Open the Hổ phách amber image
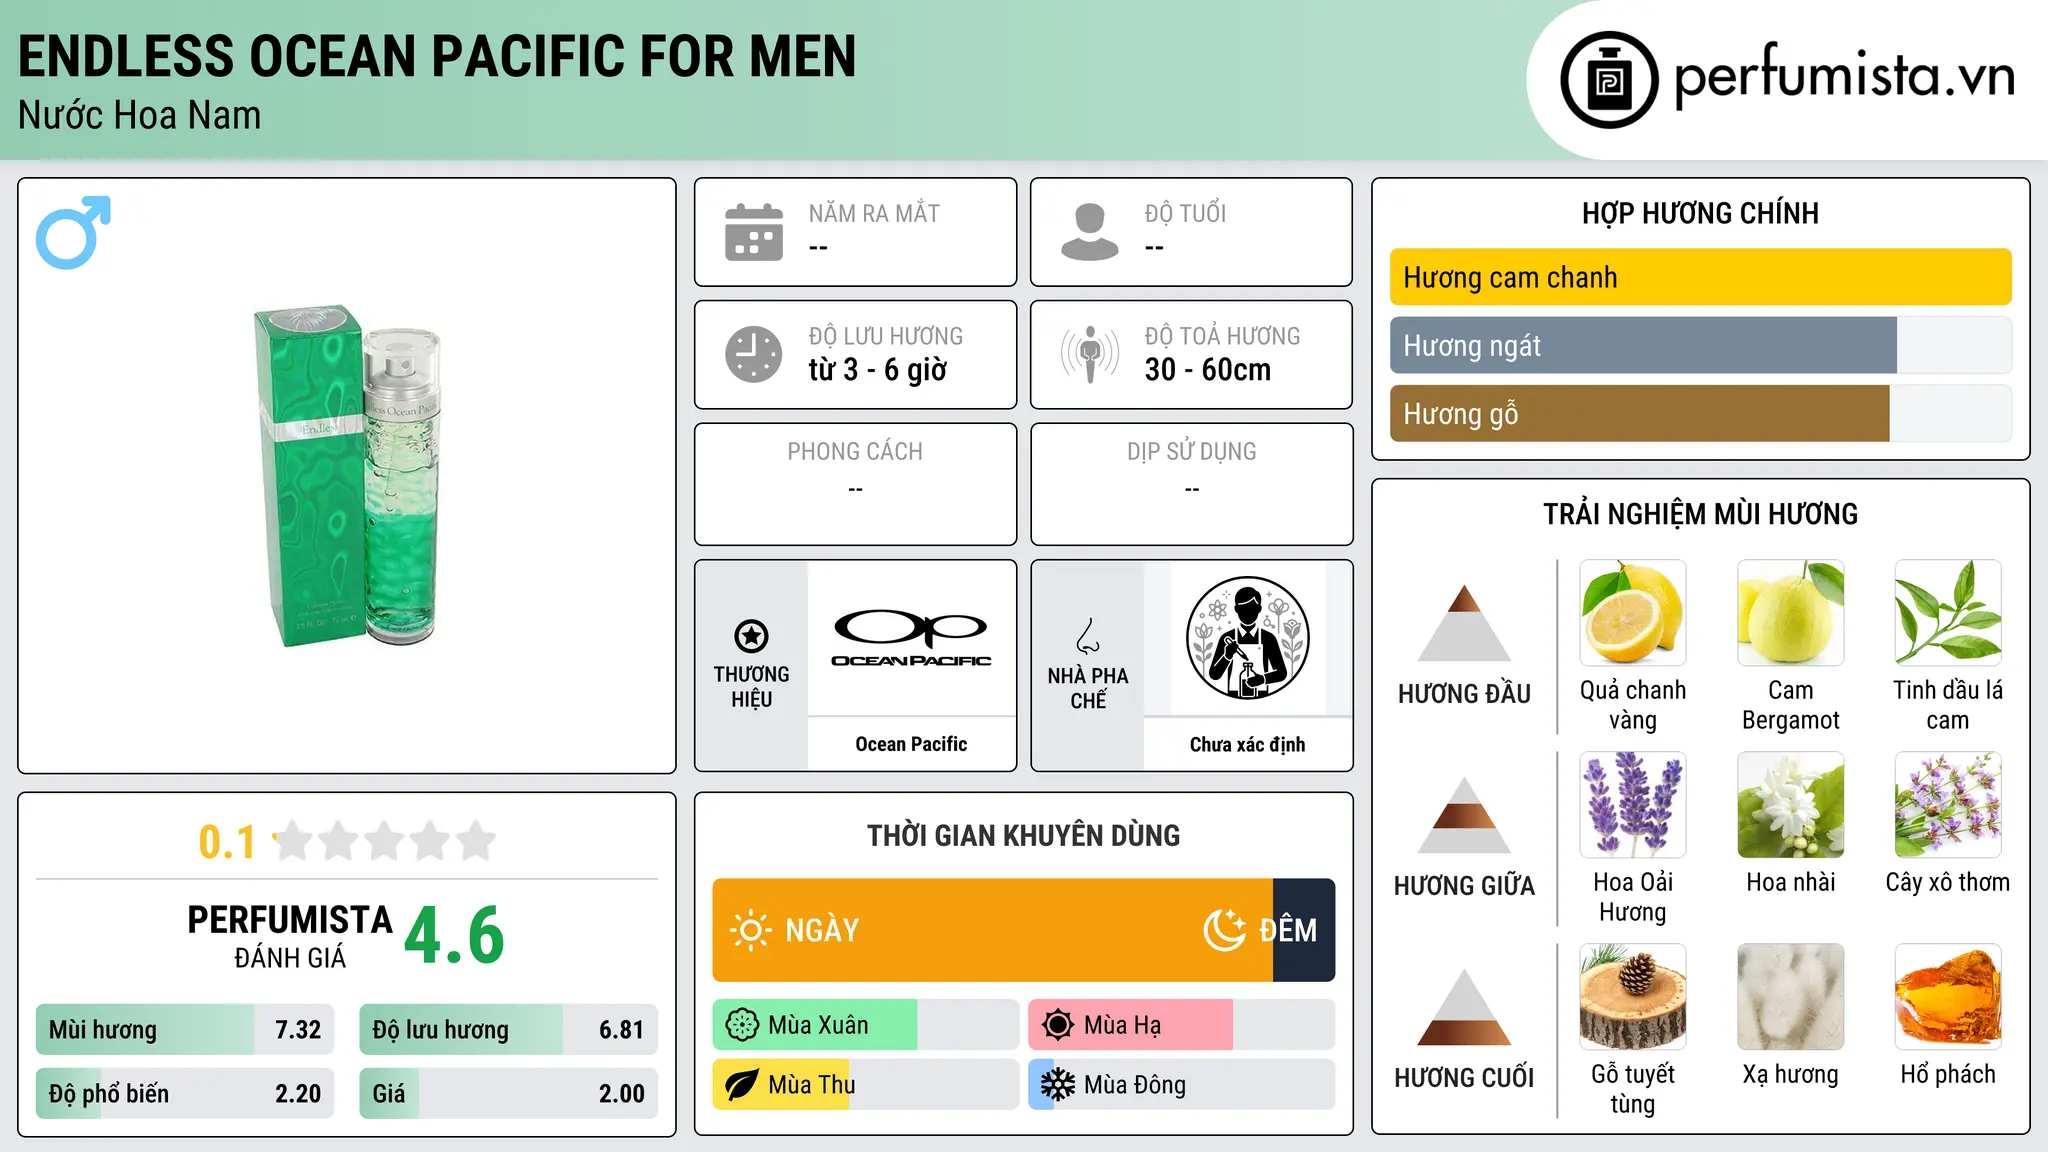This screenshot has height=1152, width=2048. pos(1948,997)
